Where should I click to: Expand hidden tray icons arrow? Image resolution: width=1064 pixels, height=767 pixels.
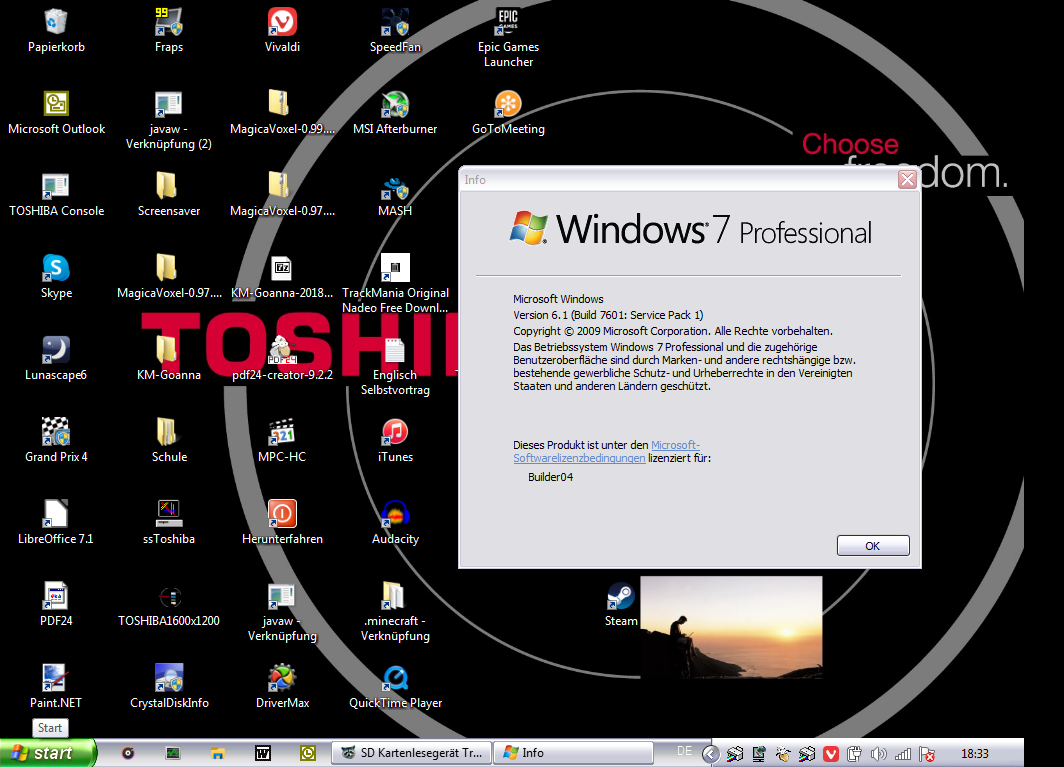coord(710,753)
